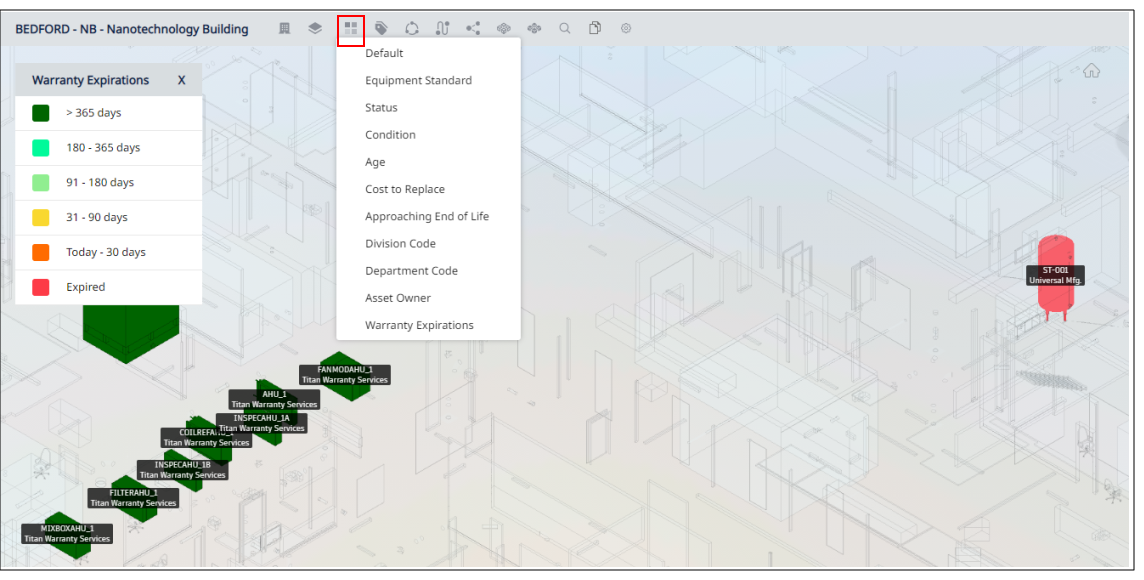
Task: Click the 'Today - 30 days' legend text
Action: tap(106, 252)
